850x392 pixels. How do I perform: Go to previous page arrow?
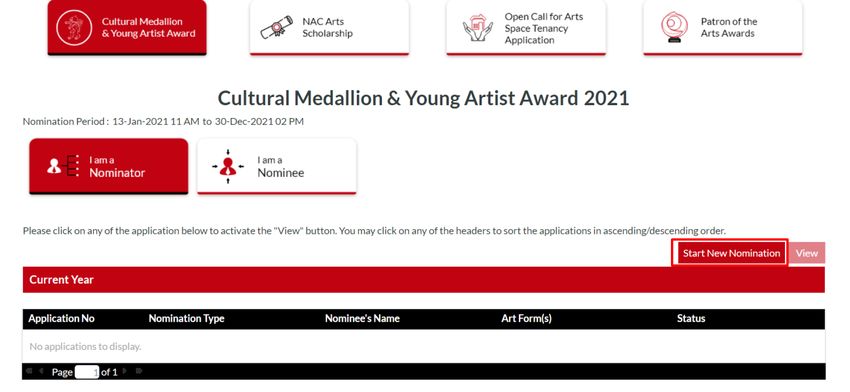pos(41,371)
